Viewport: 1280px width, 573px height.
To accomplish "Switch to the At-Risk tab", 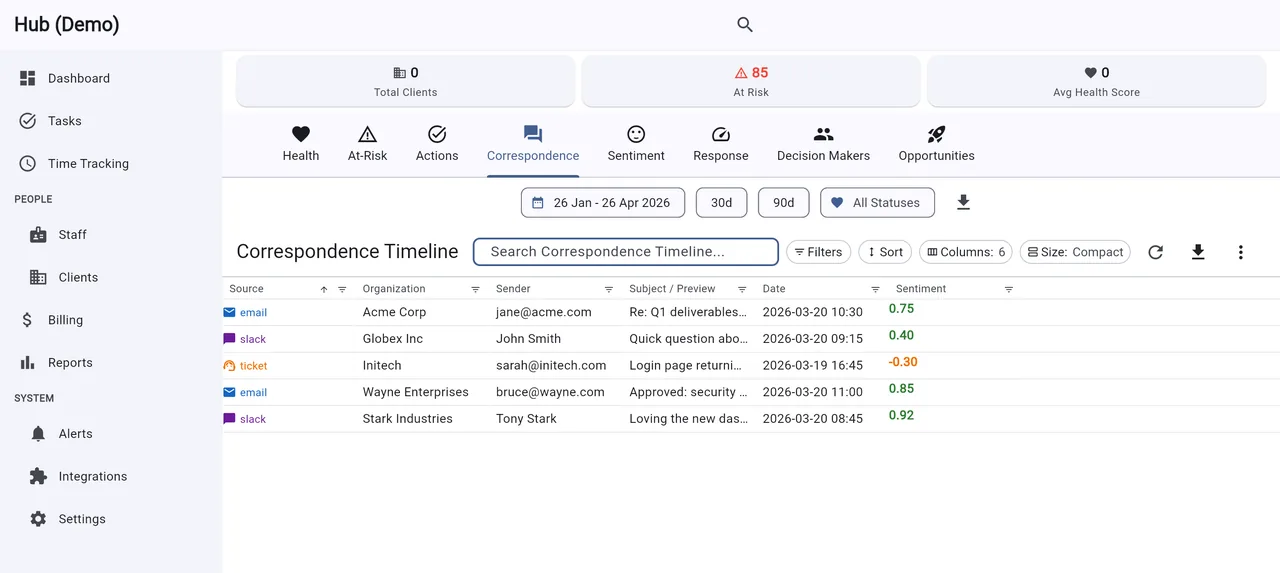I will point(367,144).
